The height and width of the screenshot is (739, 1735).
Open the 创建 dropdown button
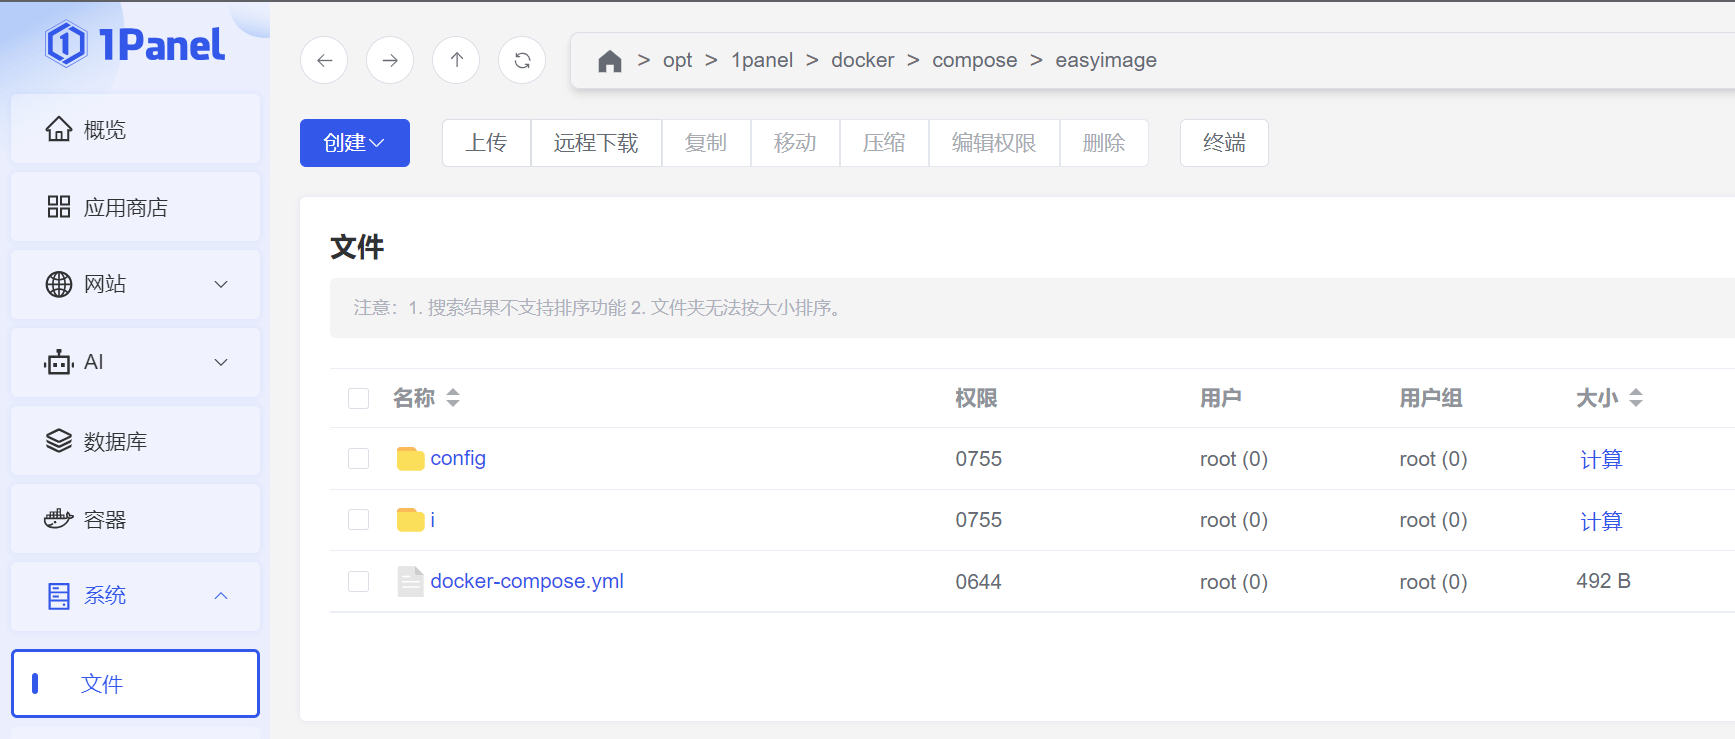coord(354,143)
